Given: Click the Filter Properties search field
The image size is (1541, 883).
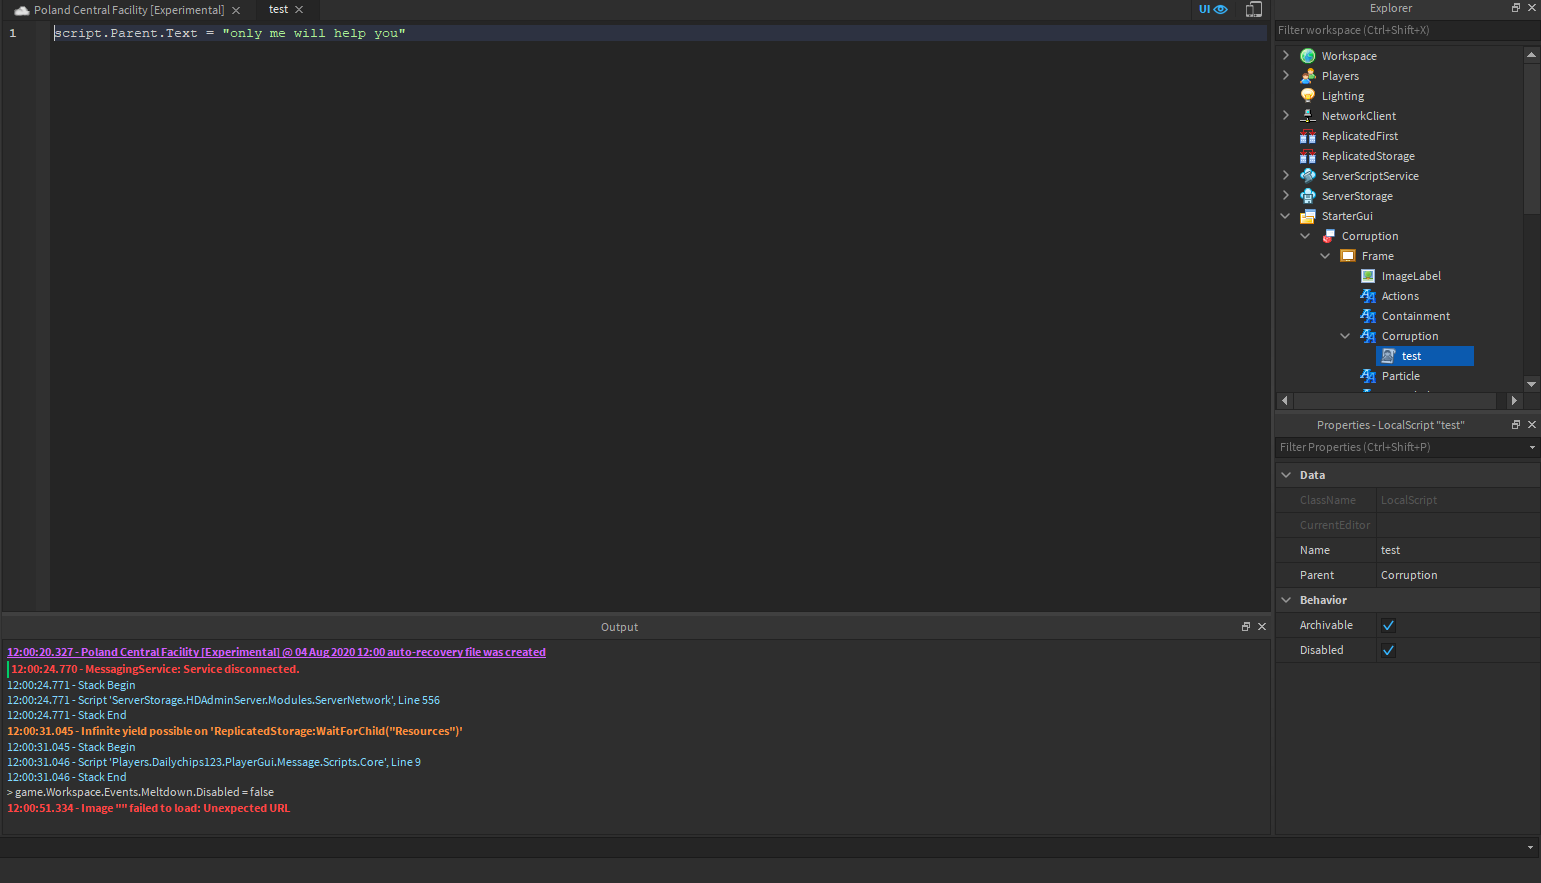Looking at the screenshot, I should [x=1401, y=448].
